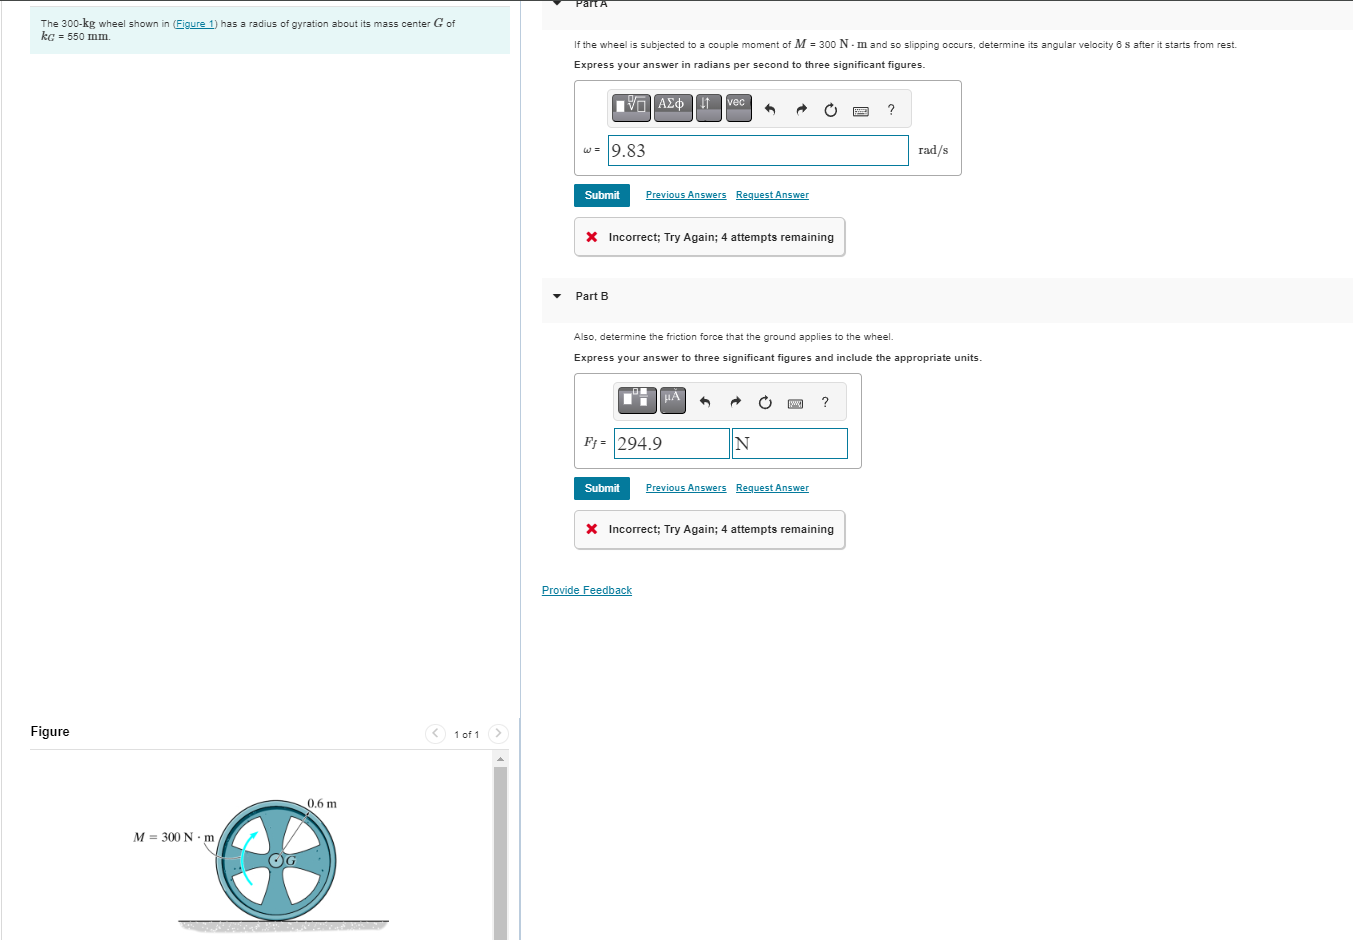Open templates icon in Part B toolbar
Image resolution: width=1353 pixels, height=940 pixels.
point(637,400)
